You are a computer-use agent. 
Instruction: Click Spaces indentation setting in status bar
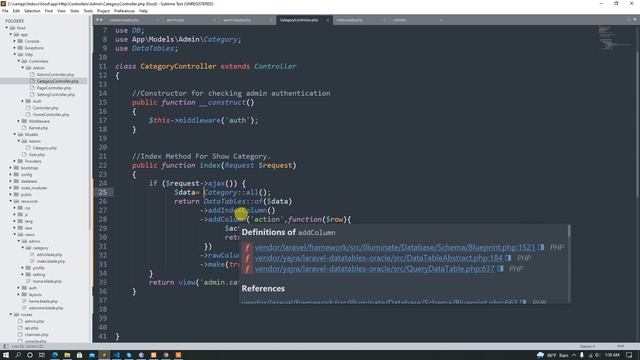point(587,346)
